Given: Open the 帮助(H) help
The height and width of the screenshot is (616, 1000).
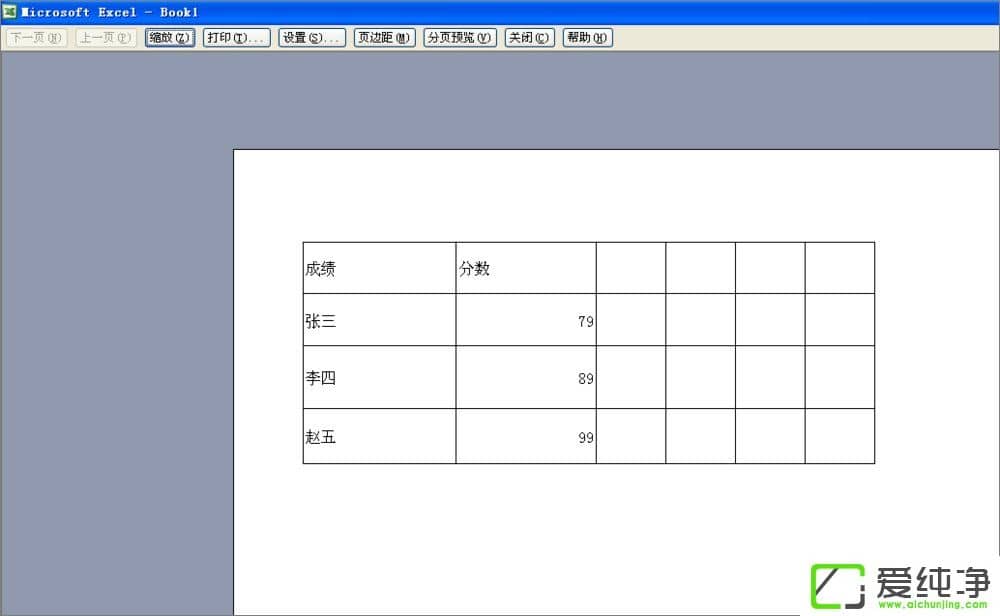Looking at the screenshot, I should pyautogui.click(x=587, y=37).
